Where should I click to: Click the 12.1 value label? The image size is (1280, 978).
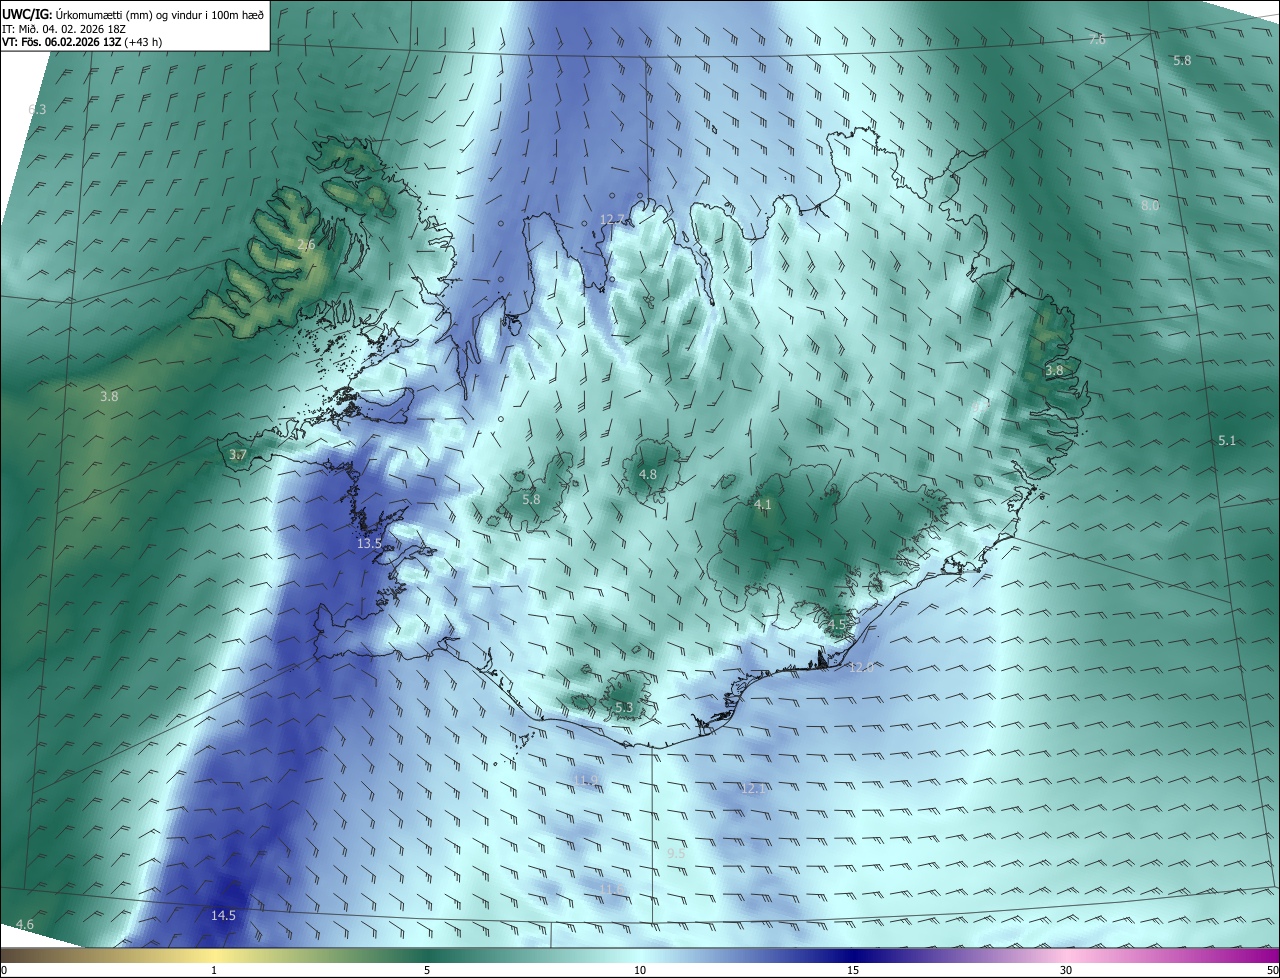753,788
